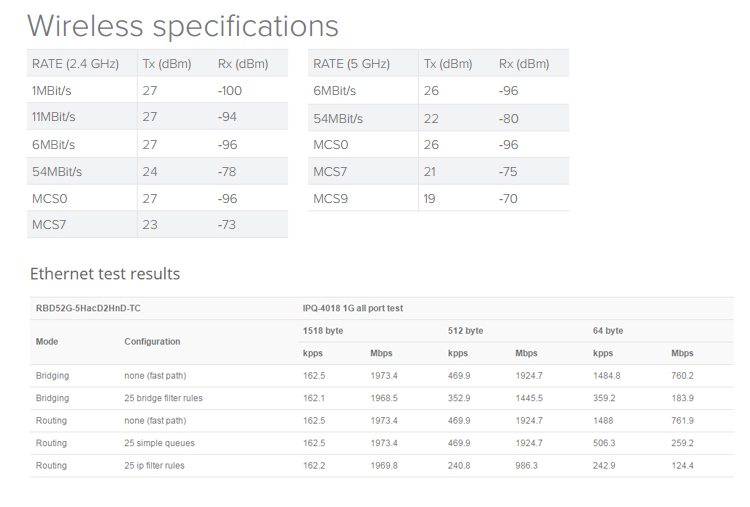
Task: Select the RATE (2.4 GHz) column header
Action: [x=75, y=64]
